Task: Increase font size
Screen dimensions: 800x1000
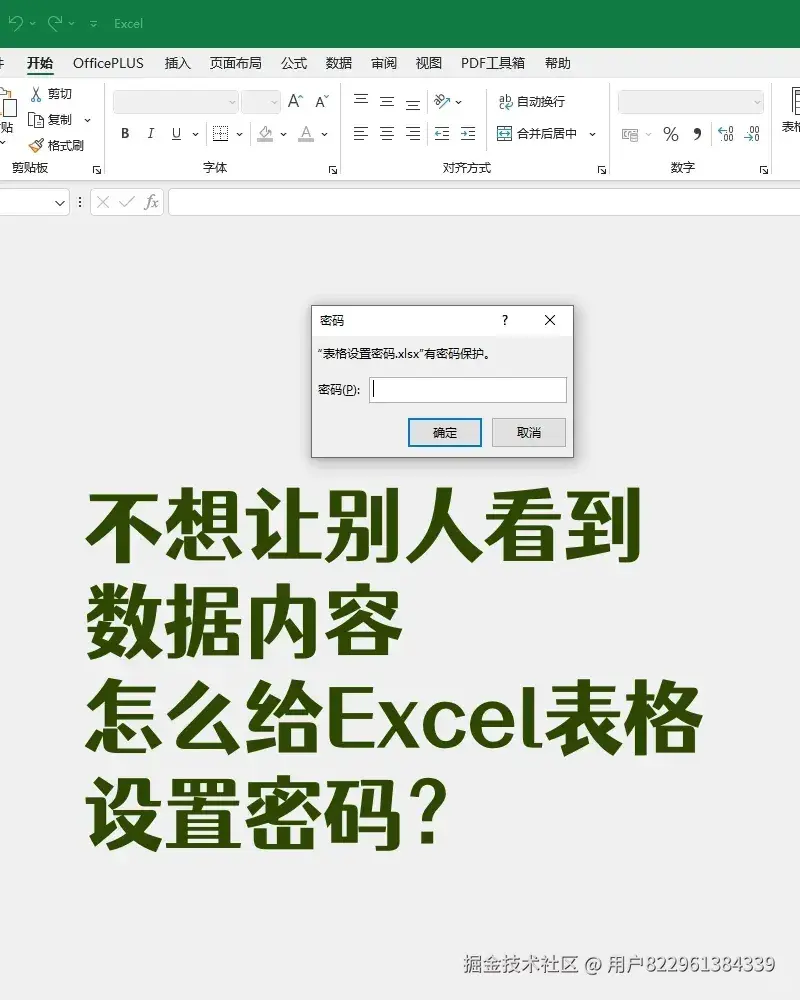Action: 295,101
